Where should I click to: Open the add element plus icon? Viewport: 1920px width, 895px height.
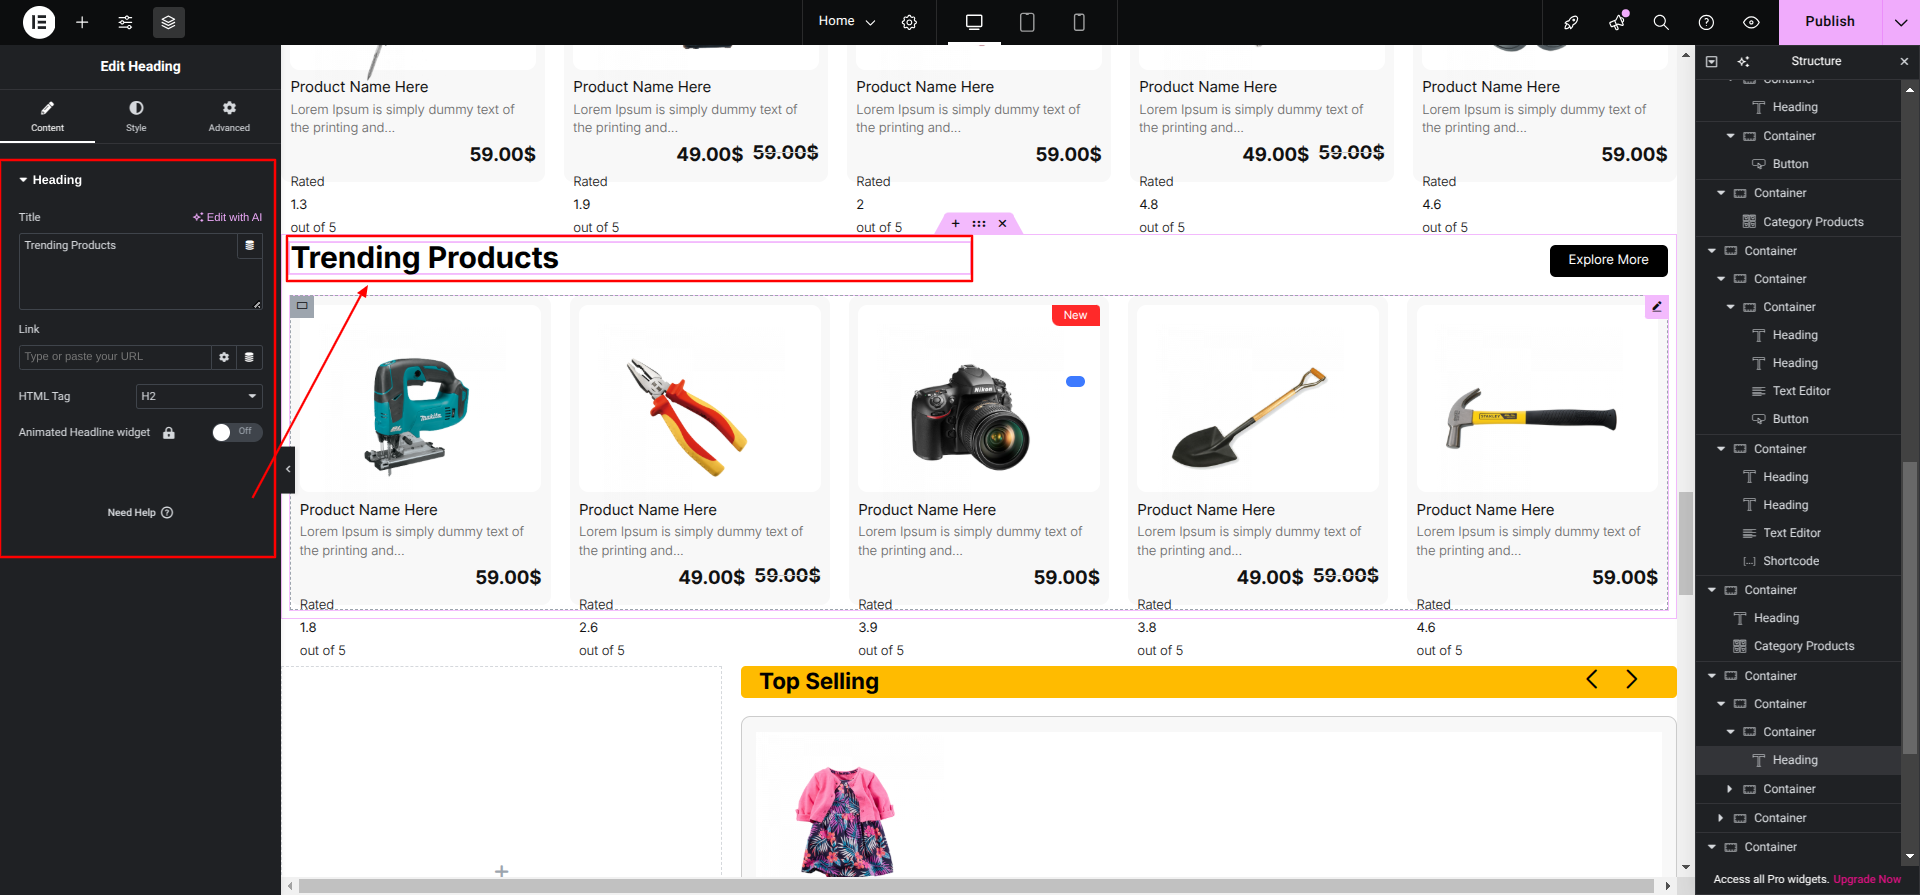[82, 22]
